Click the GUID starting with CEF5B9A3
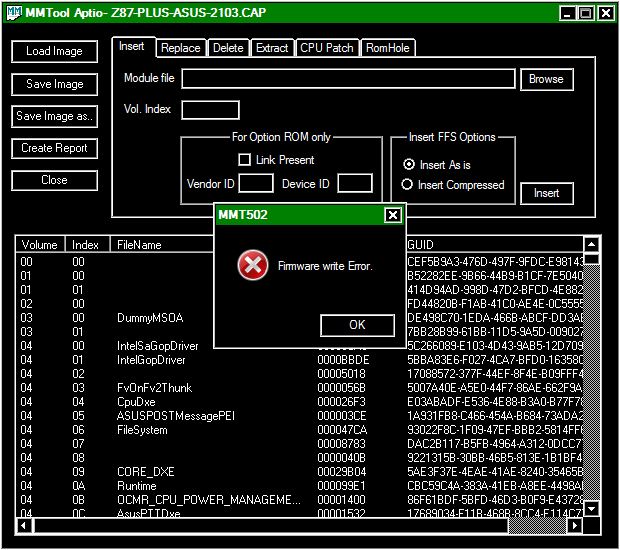Image resolution: width=620 pixels, height=550 pixels. tap(495, 262)
